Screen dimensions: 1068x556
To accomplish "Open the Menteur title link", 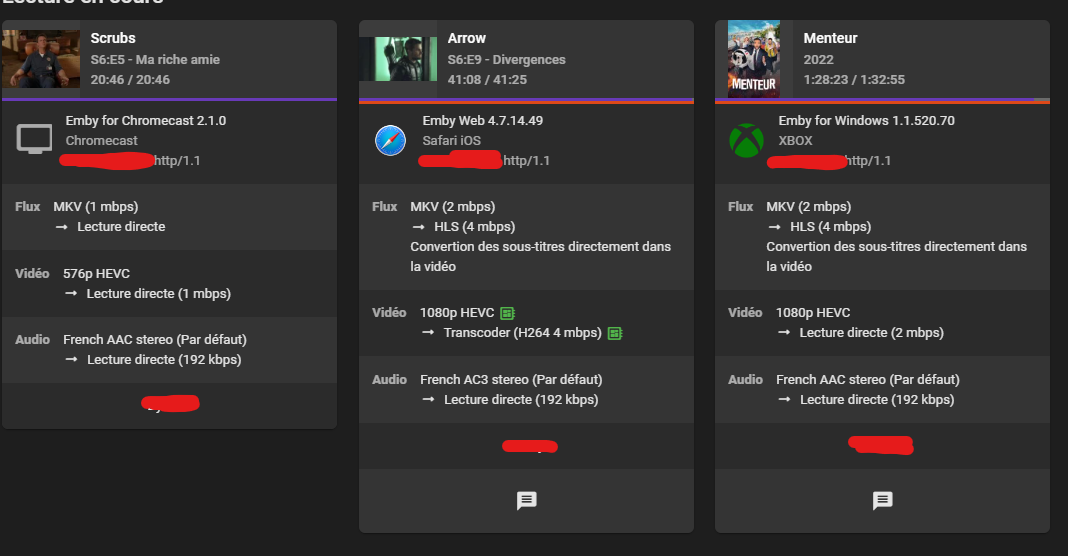I will click(830, 38).
